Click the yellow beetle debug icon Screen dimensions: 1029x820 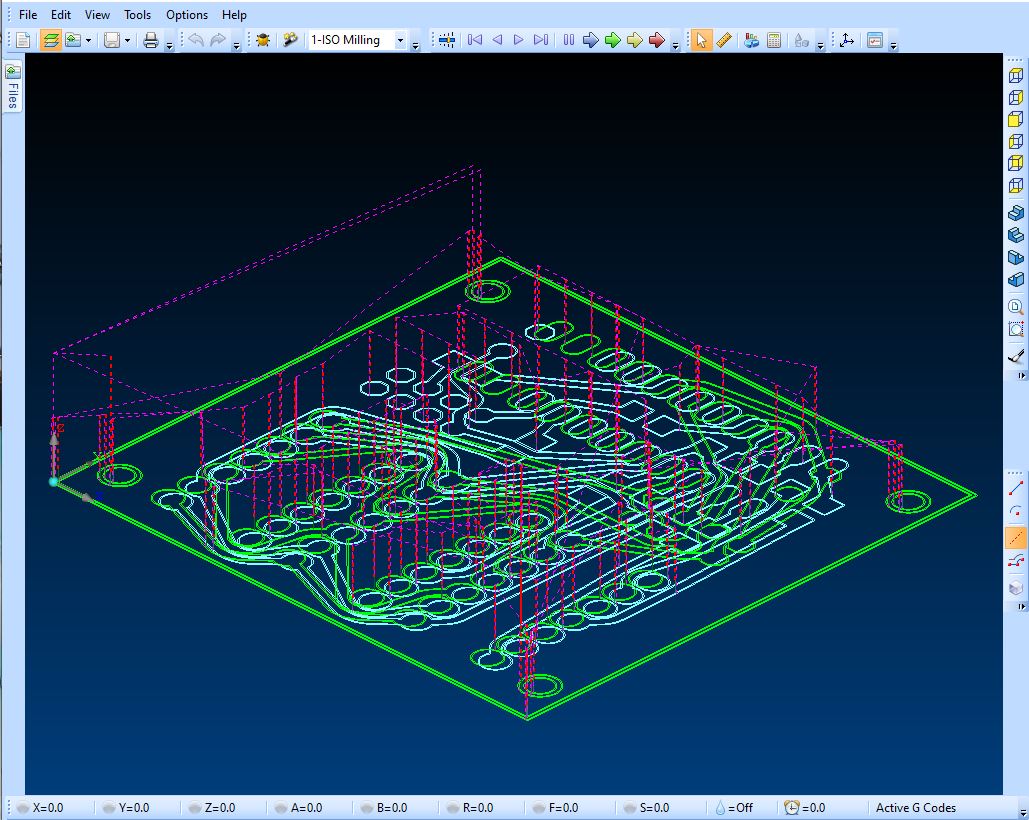263,40
